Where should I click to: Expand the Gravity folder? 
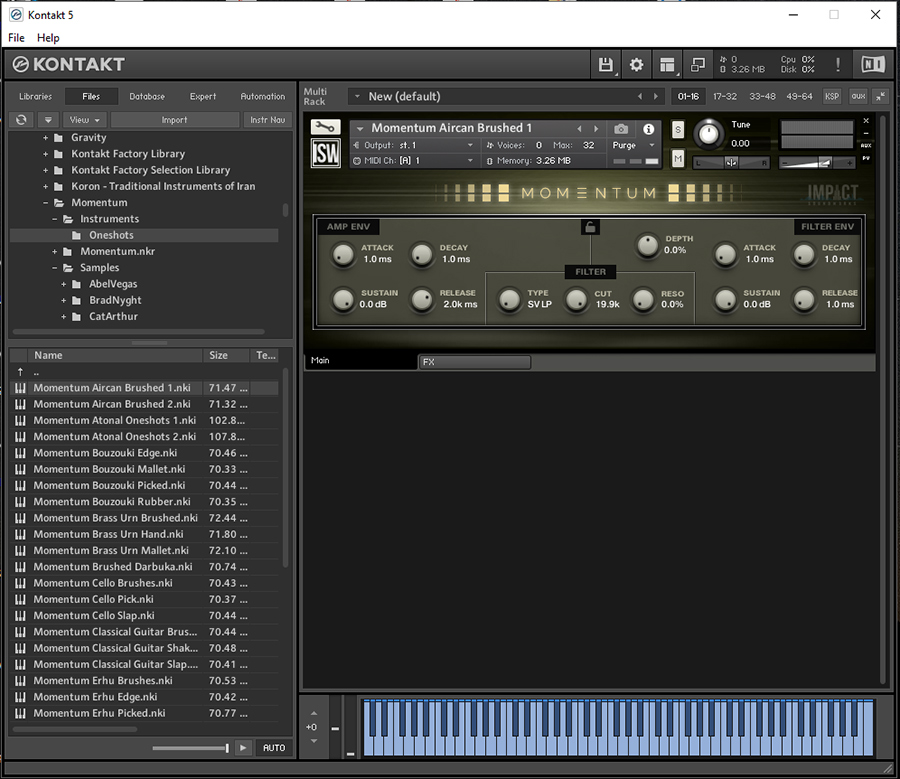point(45,138)
